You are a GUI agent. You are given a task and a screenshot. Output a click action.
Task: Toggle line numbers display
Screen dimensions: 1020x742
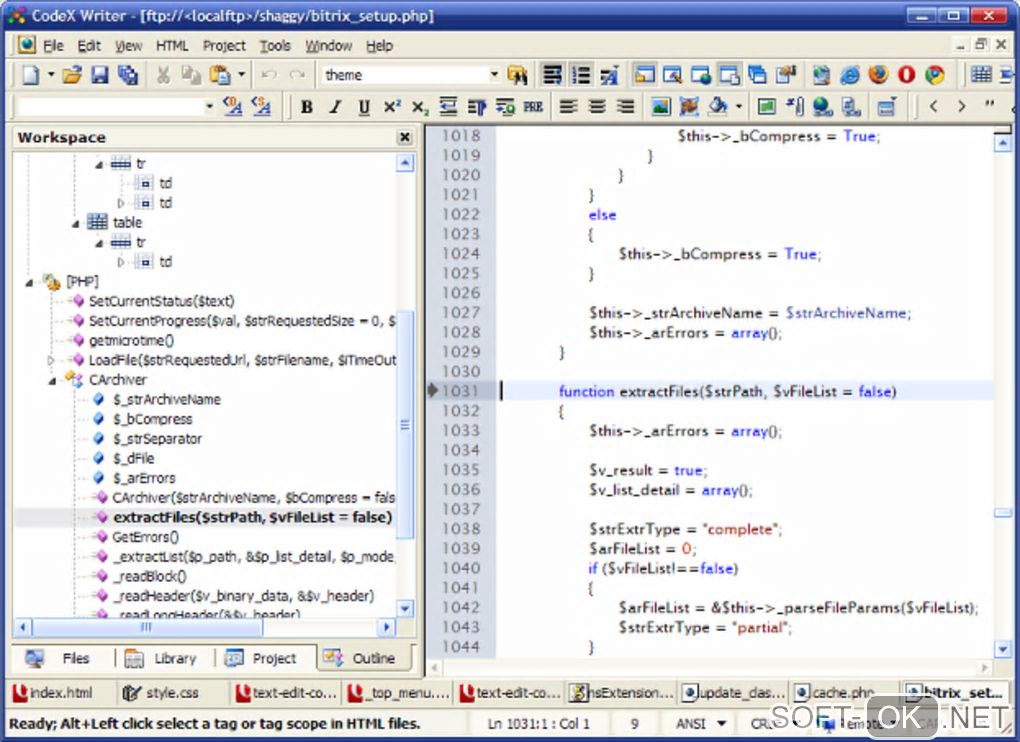pos(580,75)
